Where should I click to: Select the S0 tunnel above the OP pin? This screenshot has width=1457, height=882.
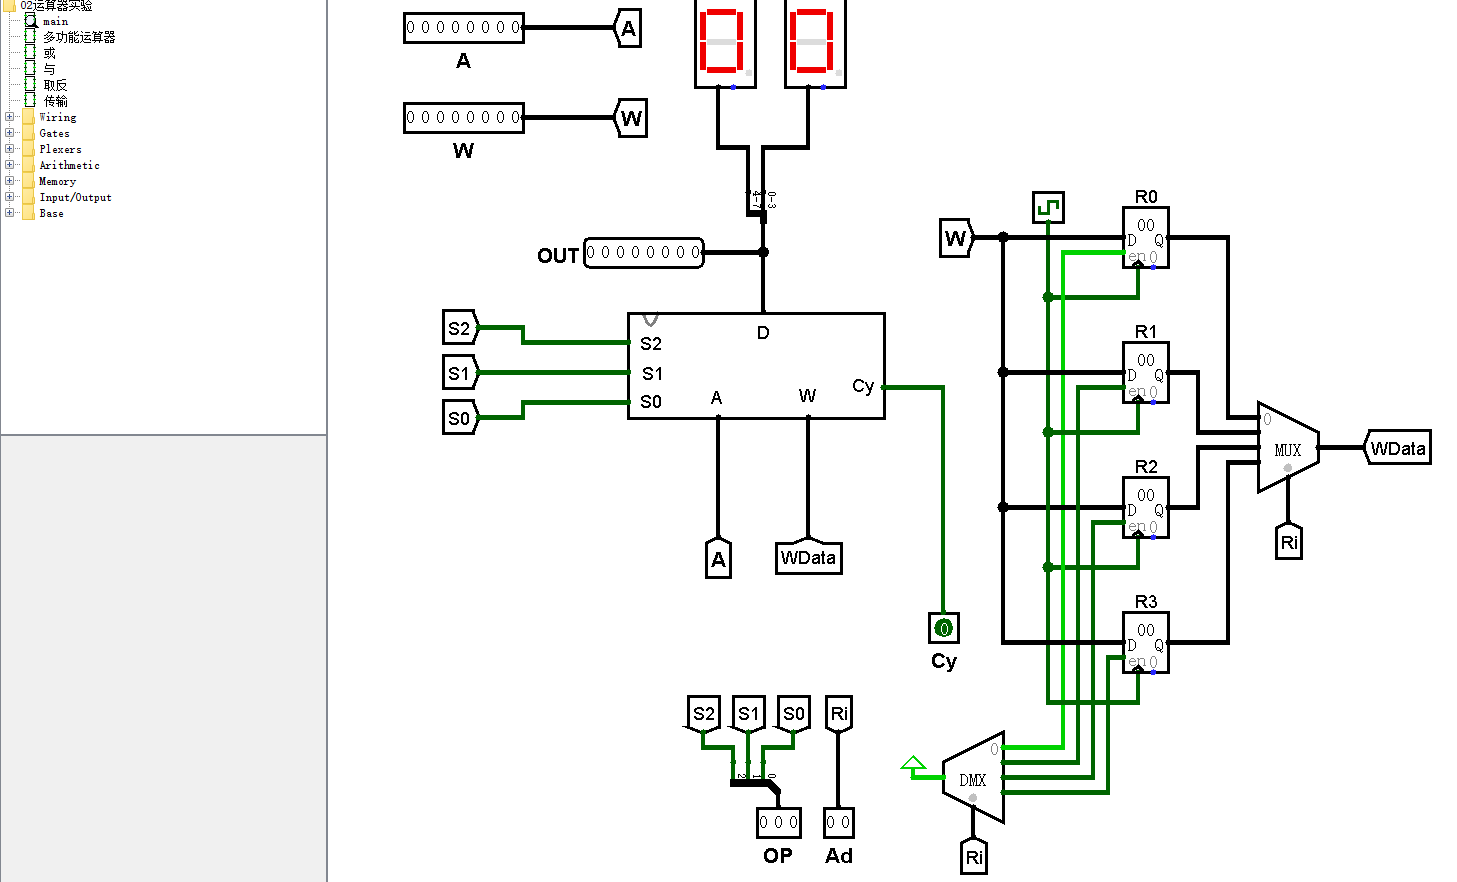793,714
